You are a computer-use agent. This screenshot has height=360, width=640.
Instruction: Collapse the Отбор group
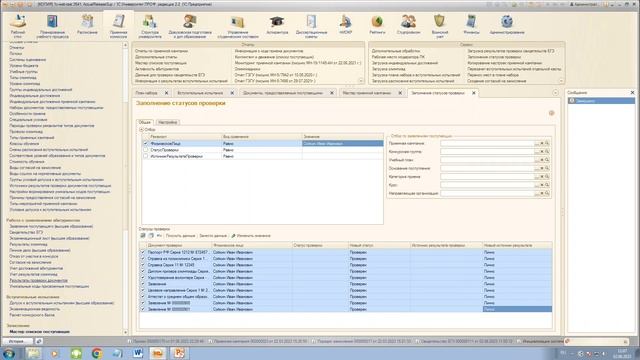pyautogui.click(x=142, y=129)
